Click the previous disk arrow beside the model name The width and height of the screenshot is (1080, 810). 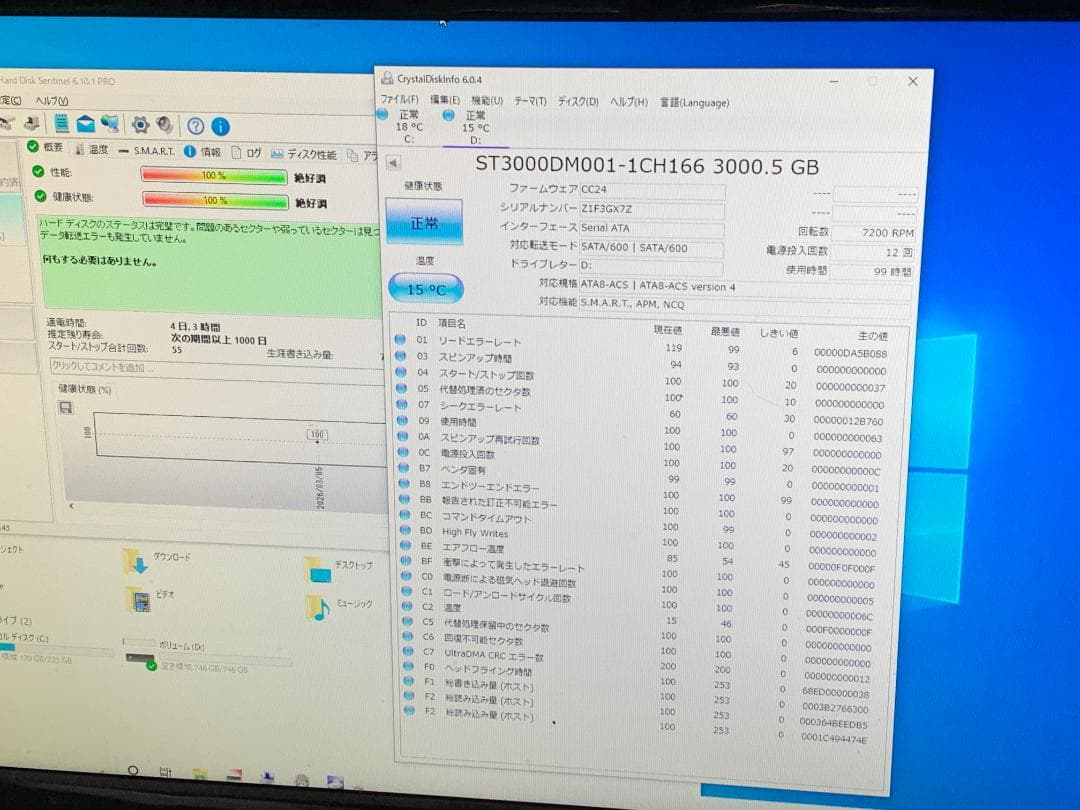point(393,163)
